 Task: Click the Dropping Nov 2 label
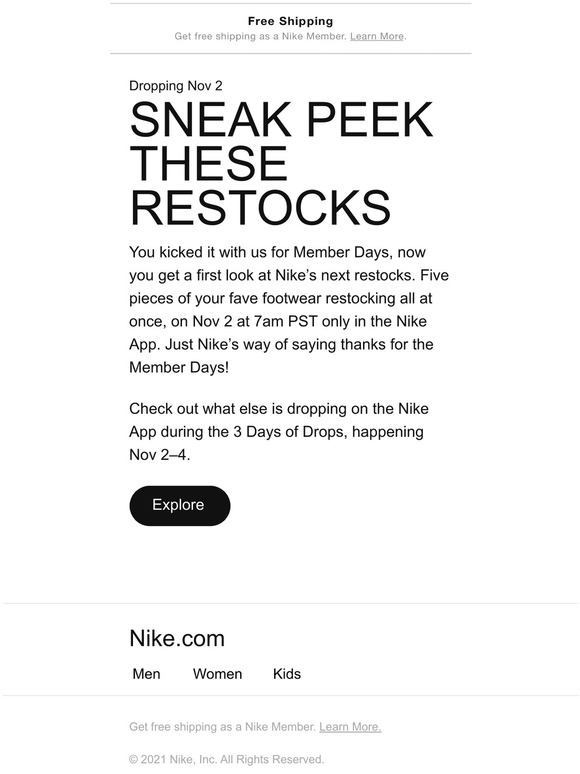176,85
